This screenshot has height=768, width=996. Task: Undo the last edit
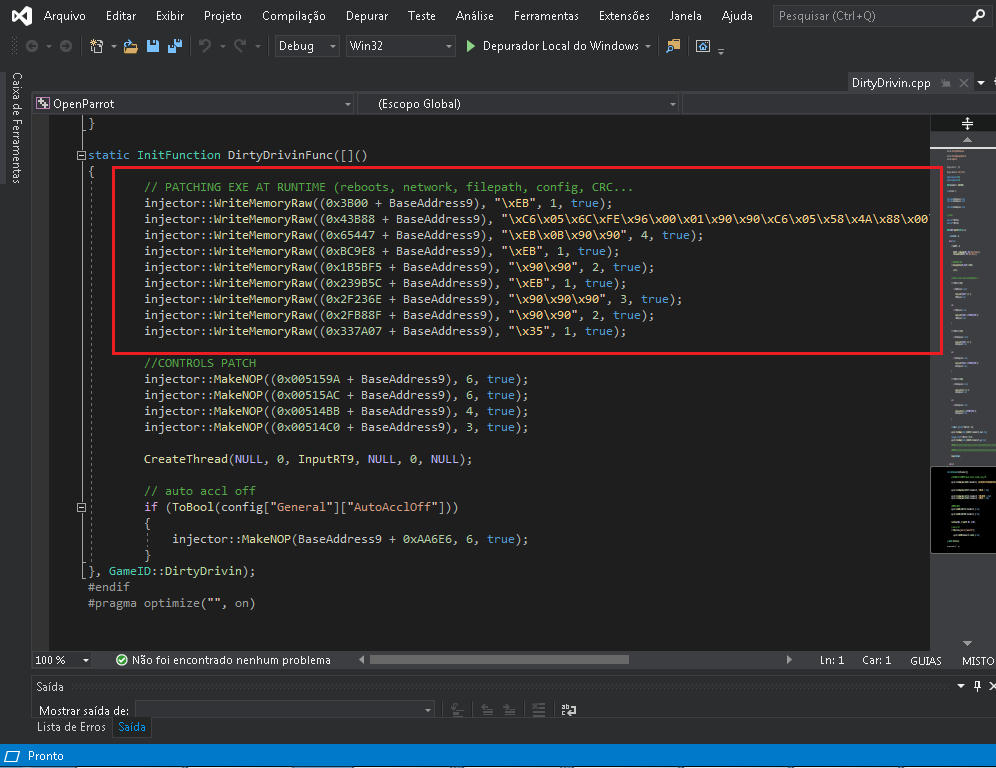tap(205, 46)
